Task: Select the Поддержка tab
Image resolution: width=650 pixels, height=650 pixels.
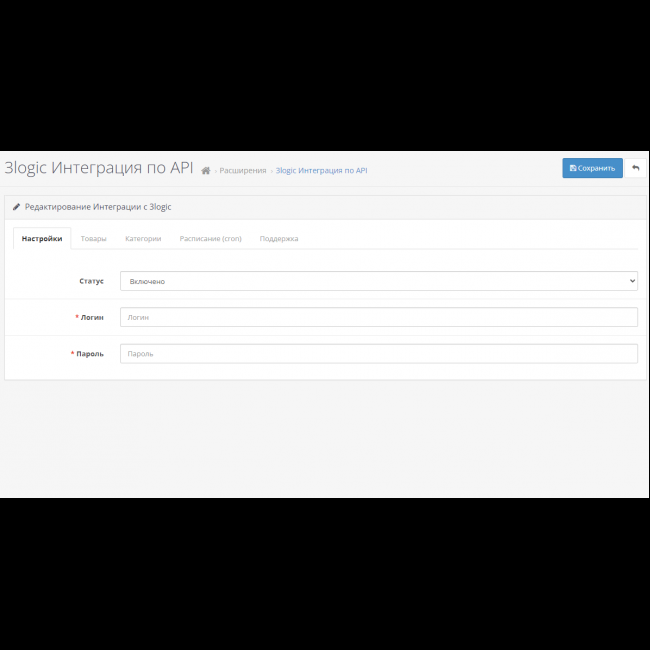Action: pyautogui.click(x=279, y=239)
